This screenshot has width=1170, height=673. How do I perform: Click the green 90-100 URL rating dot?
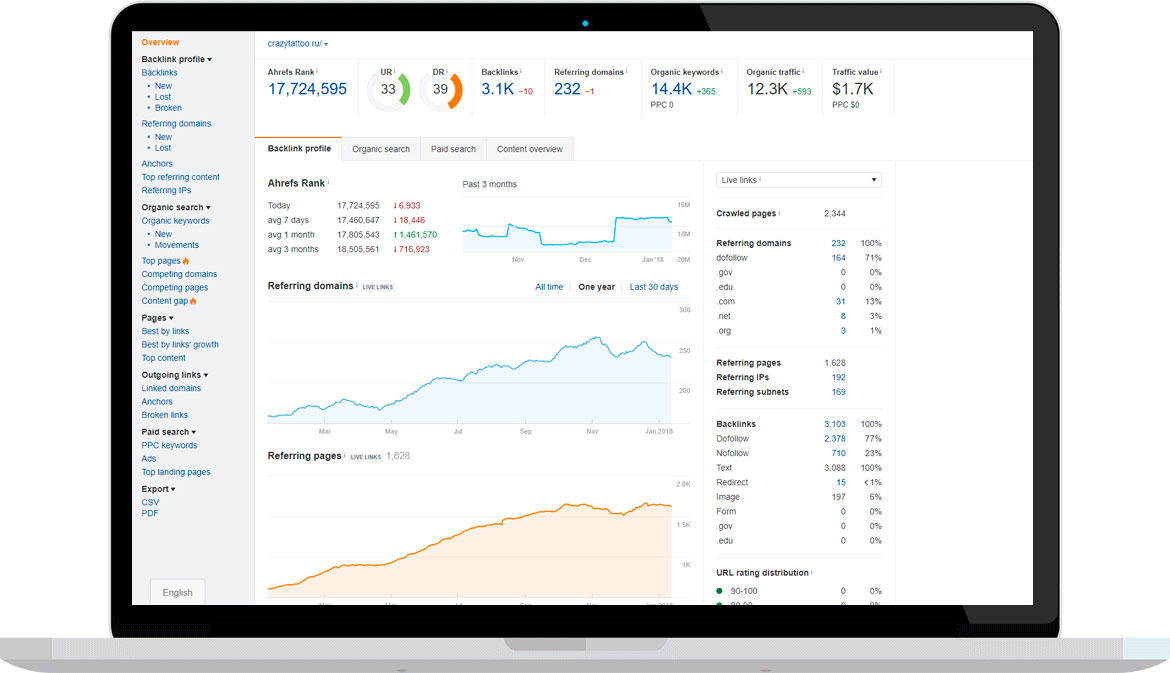click(719, 591)
